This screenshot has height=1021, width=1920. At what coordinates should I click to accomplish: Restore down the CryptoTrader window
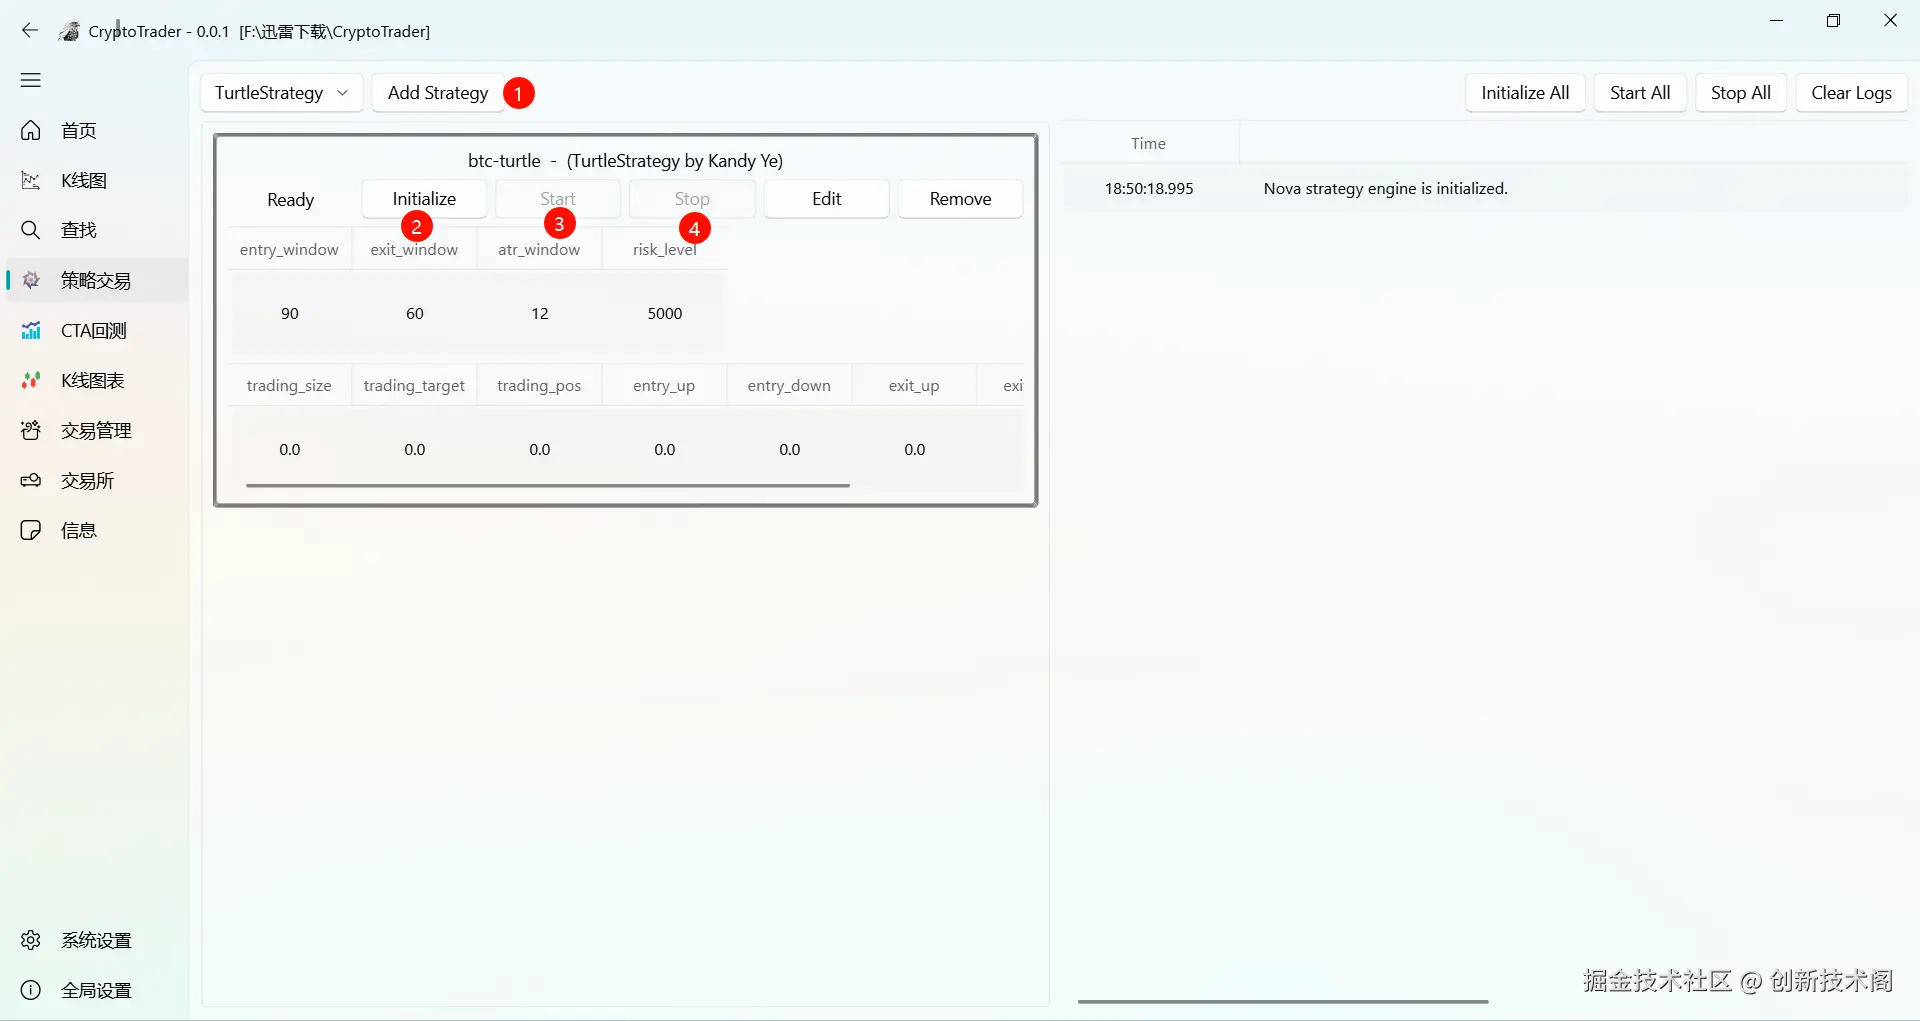tap(1833, 21)
